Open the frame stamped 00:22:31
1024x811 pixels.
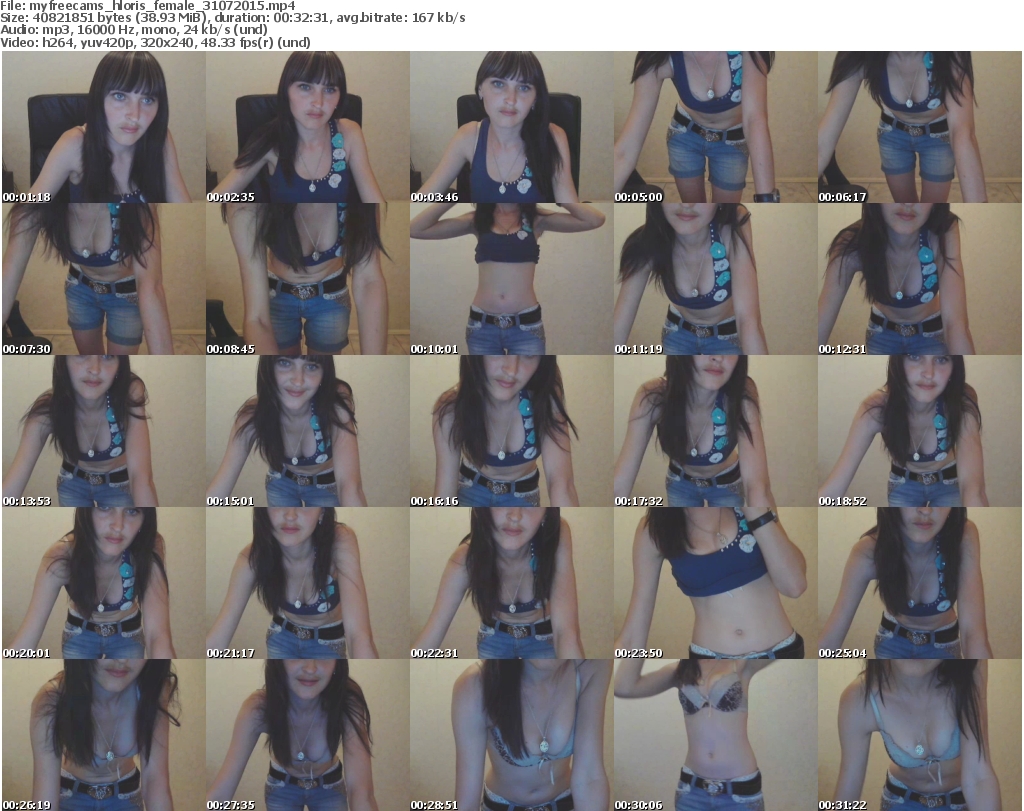(x=511, y=583)
